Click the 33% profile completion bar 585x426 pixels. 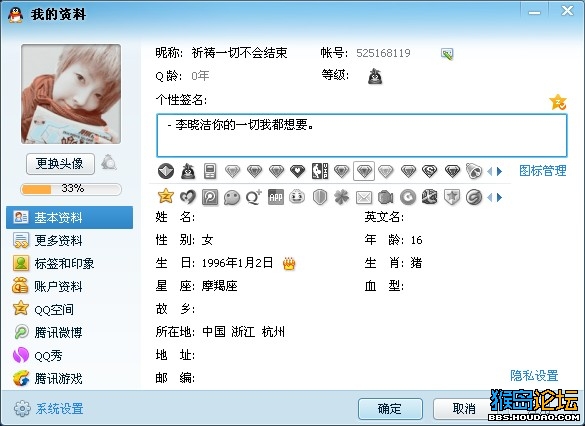pyautogui.click(x=71, y=189)
